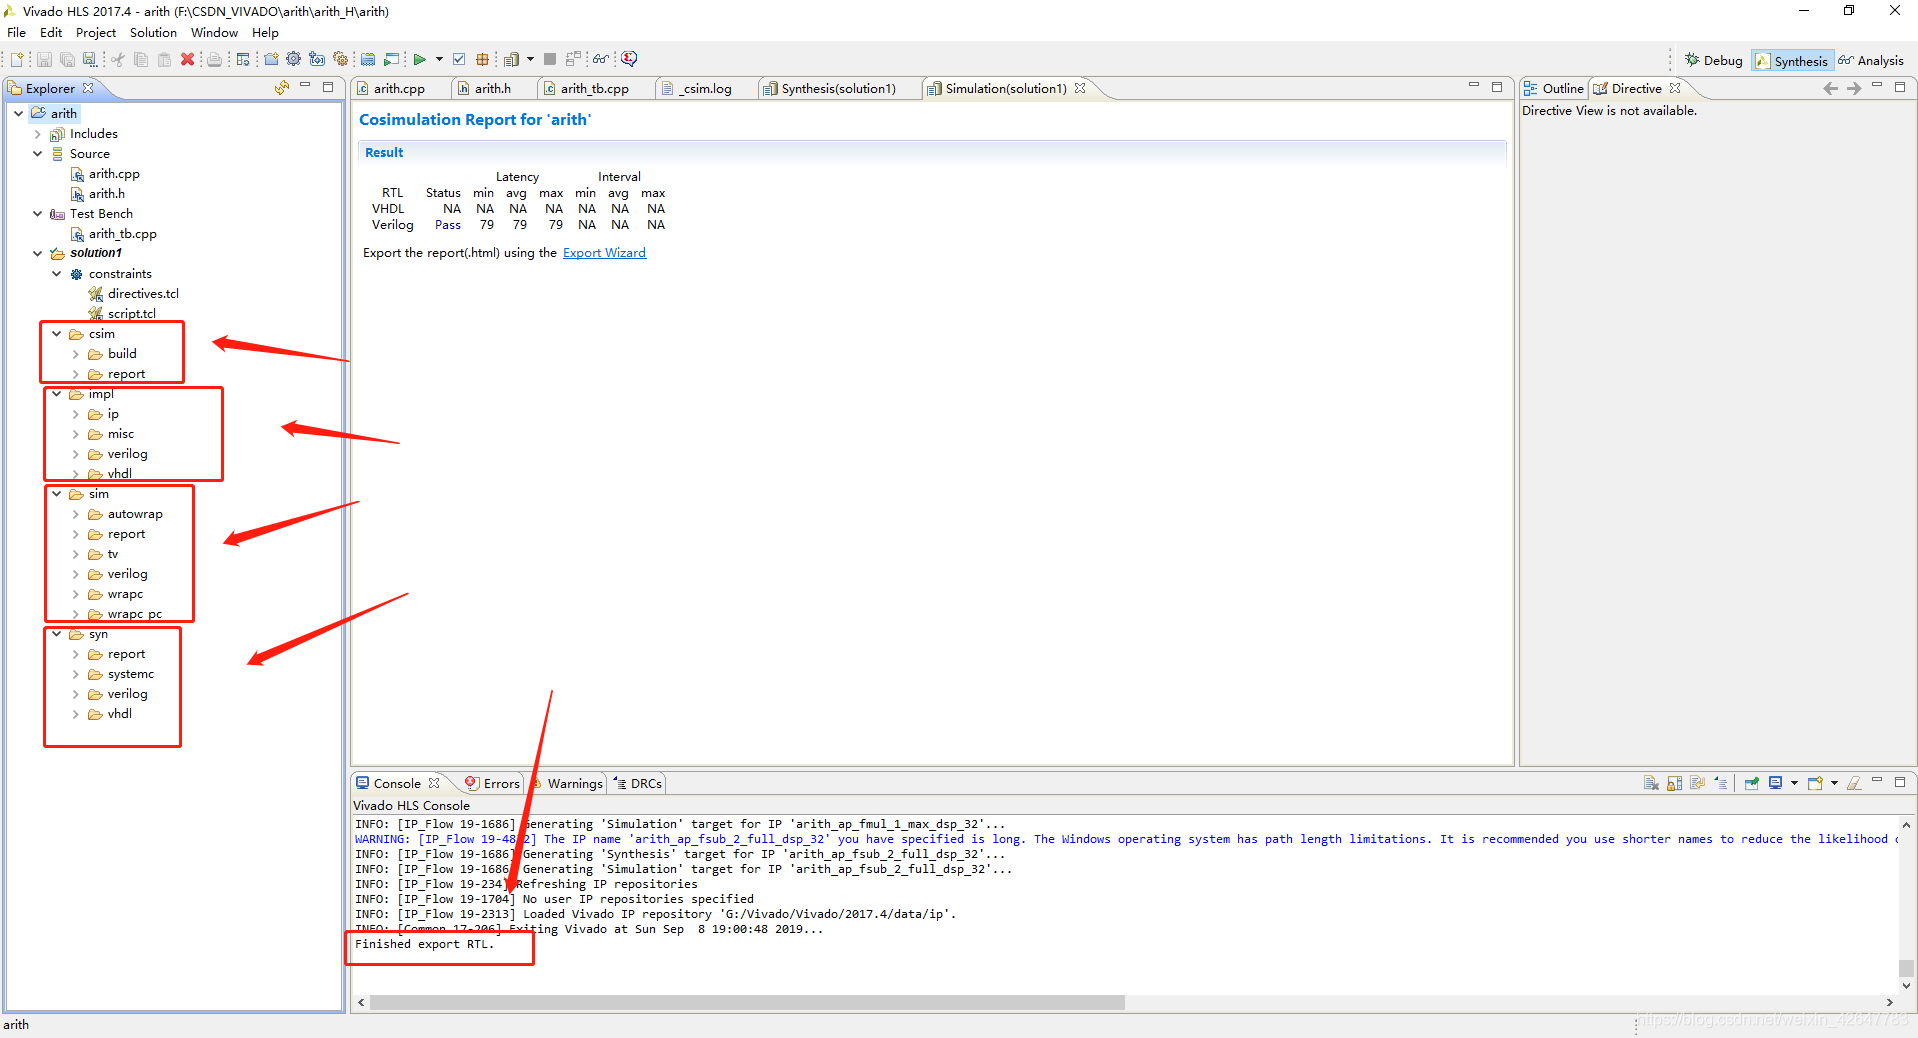Screen dimensions: 1918x1038
Task: Open the Errors tab
Action: pos(492,783)
